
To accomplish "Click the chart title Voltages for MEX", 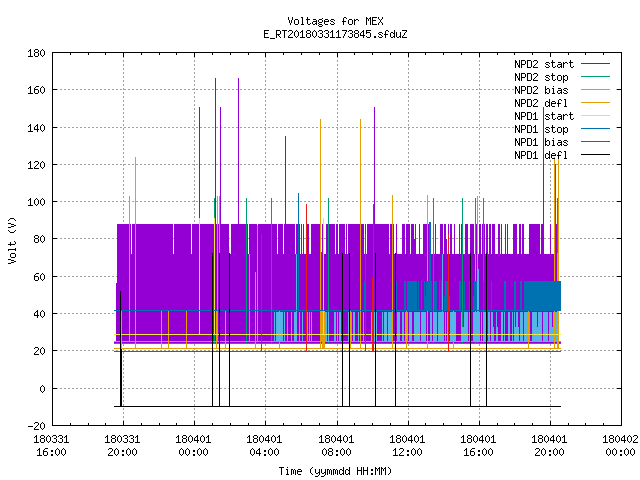I will click(335, 21).
